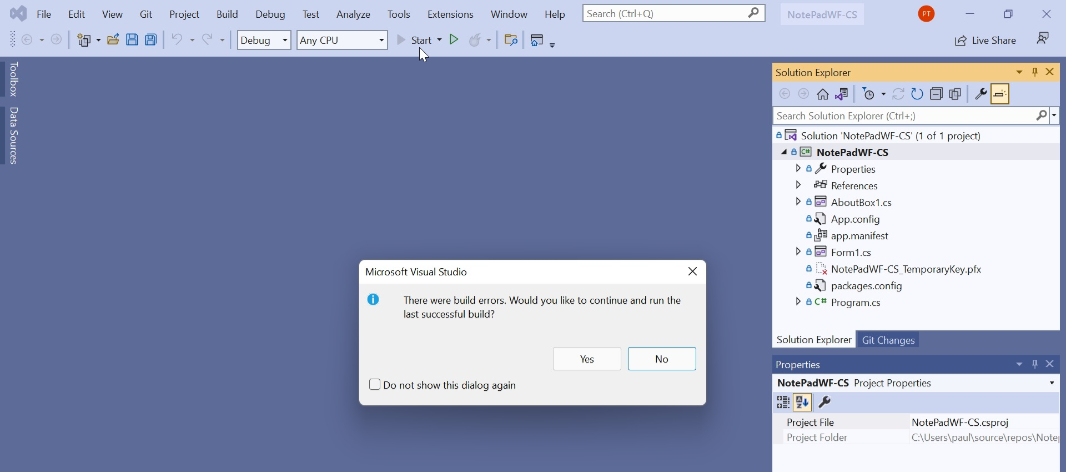Screen dimensions: 1066x472
Task: Click the Solution Explorer search magnifier icon
Action: pyautogui.click(x=1041, y=116)
